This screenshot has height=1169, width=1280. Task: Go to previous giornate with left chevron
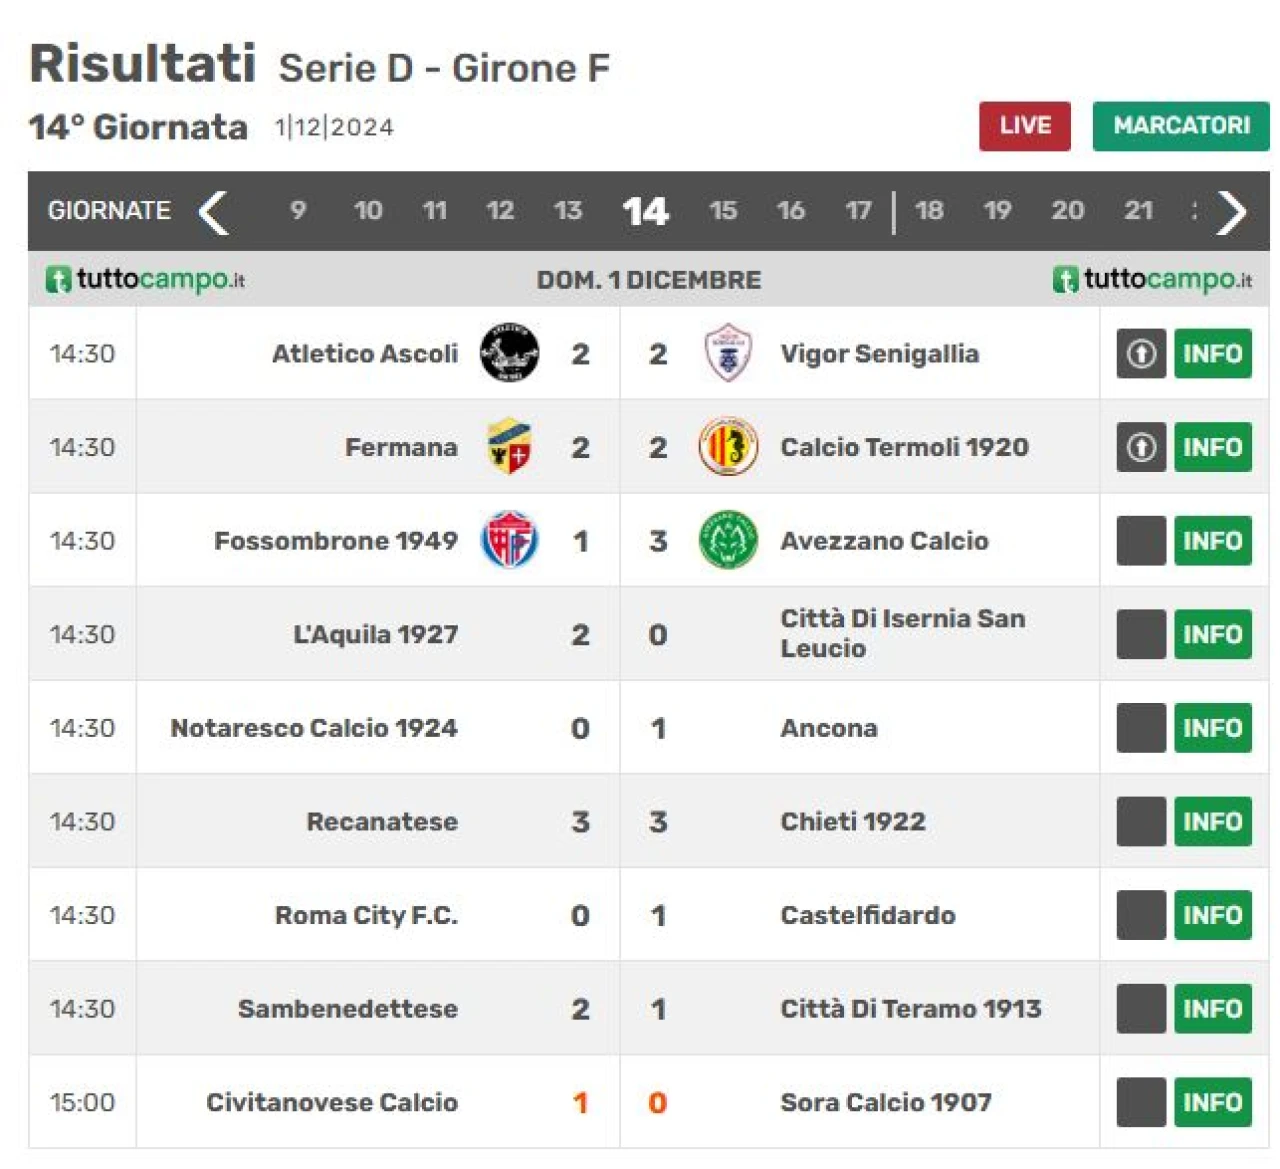213,212
